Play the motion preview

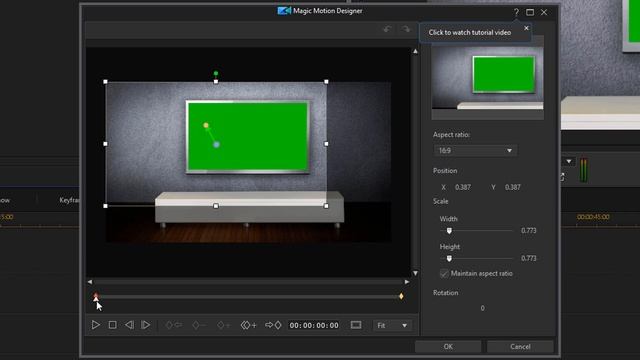point(96,325)
